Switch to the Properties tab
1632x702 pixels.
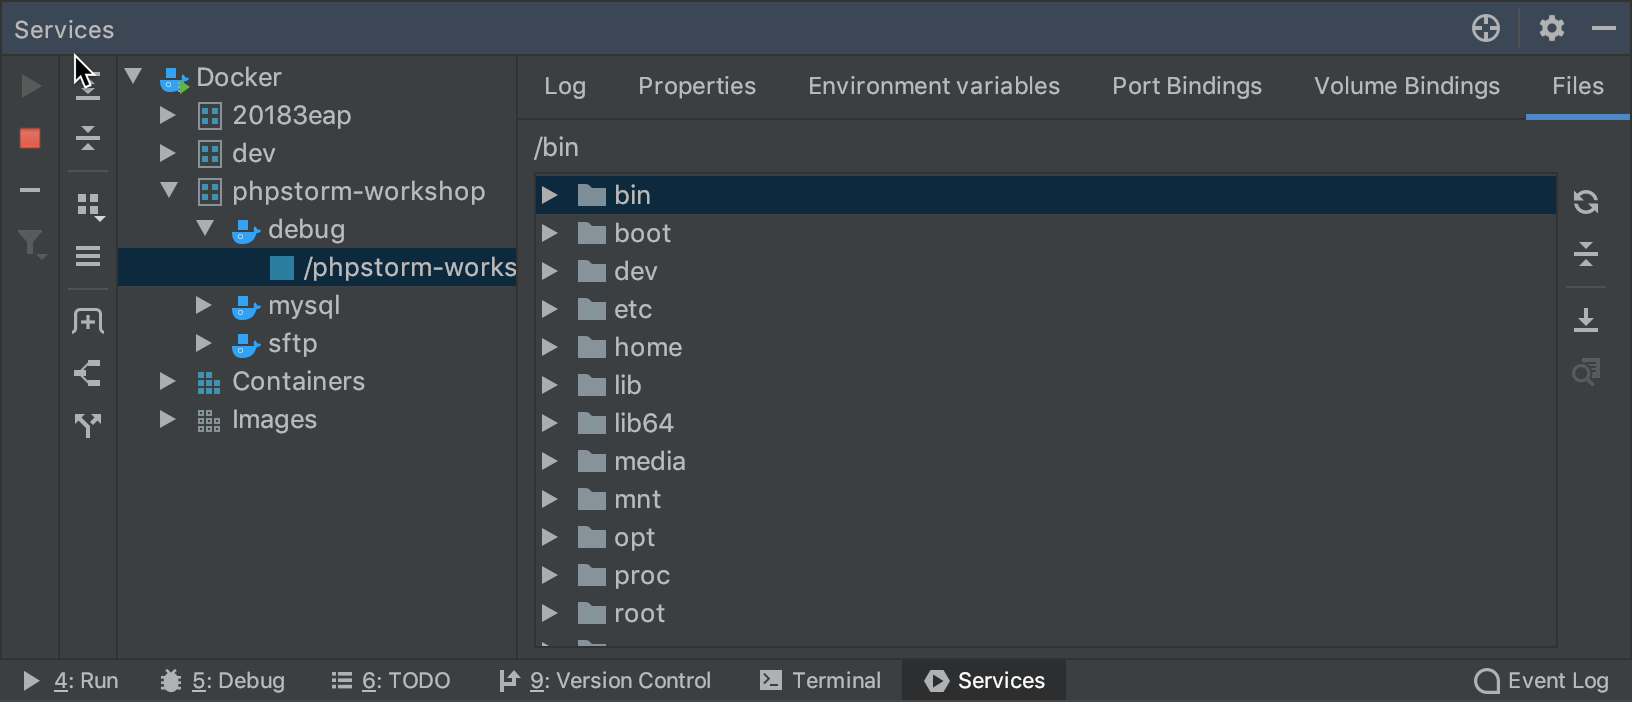pyautogui.click(x=697, y=86)
